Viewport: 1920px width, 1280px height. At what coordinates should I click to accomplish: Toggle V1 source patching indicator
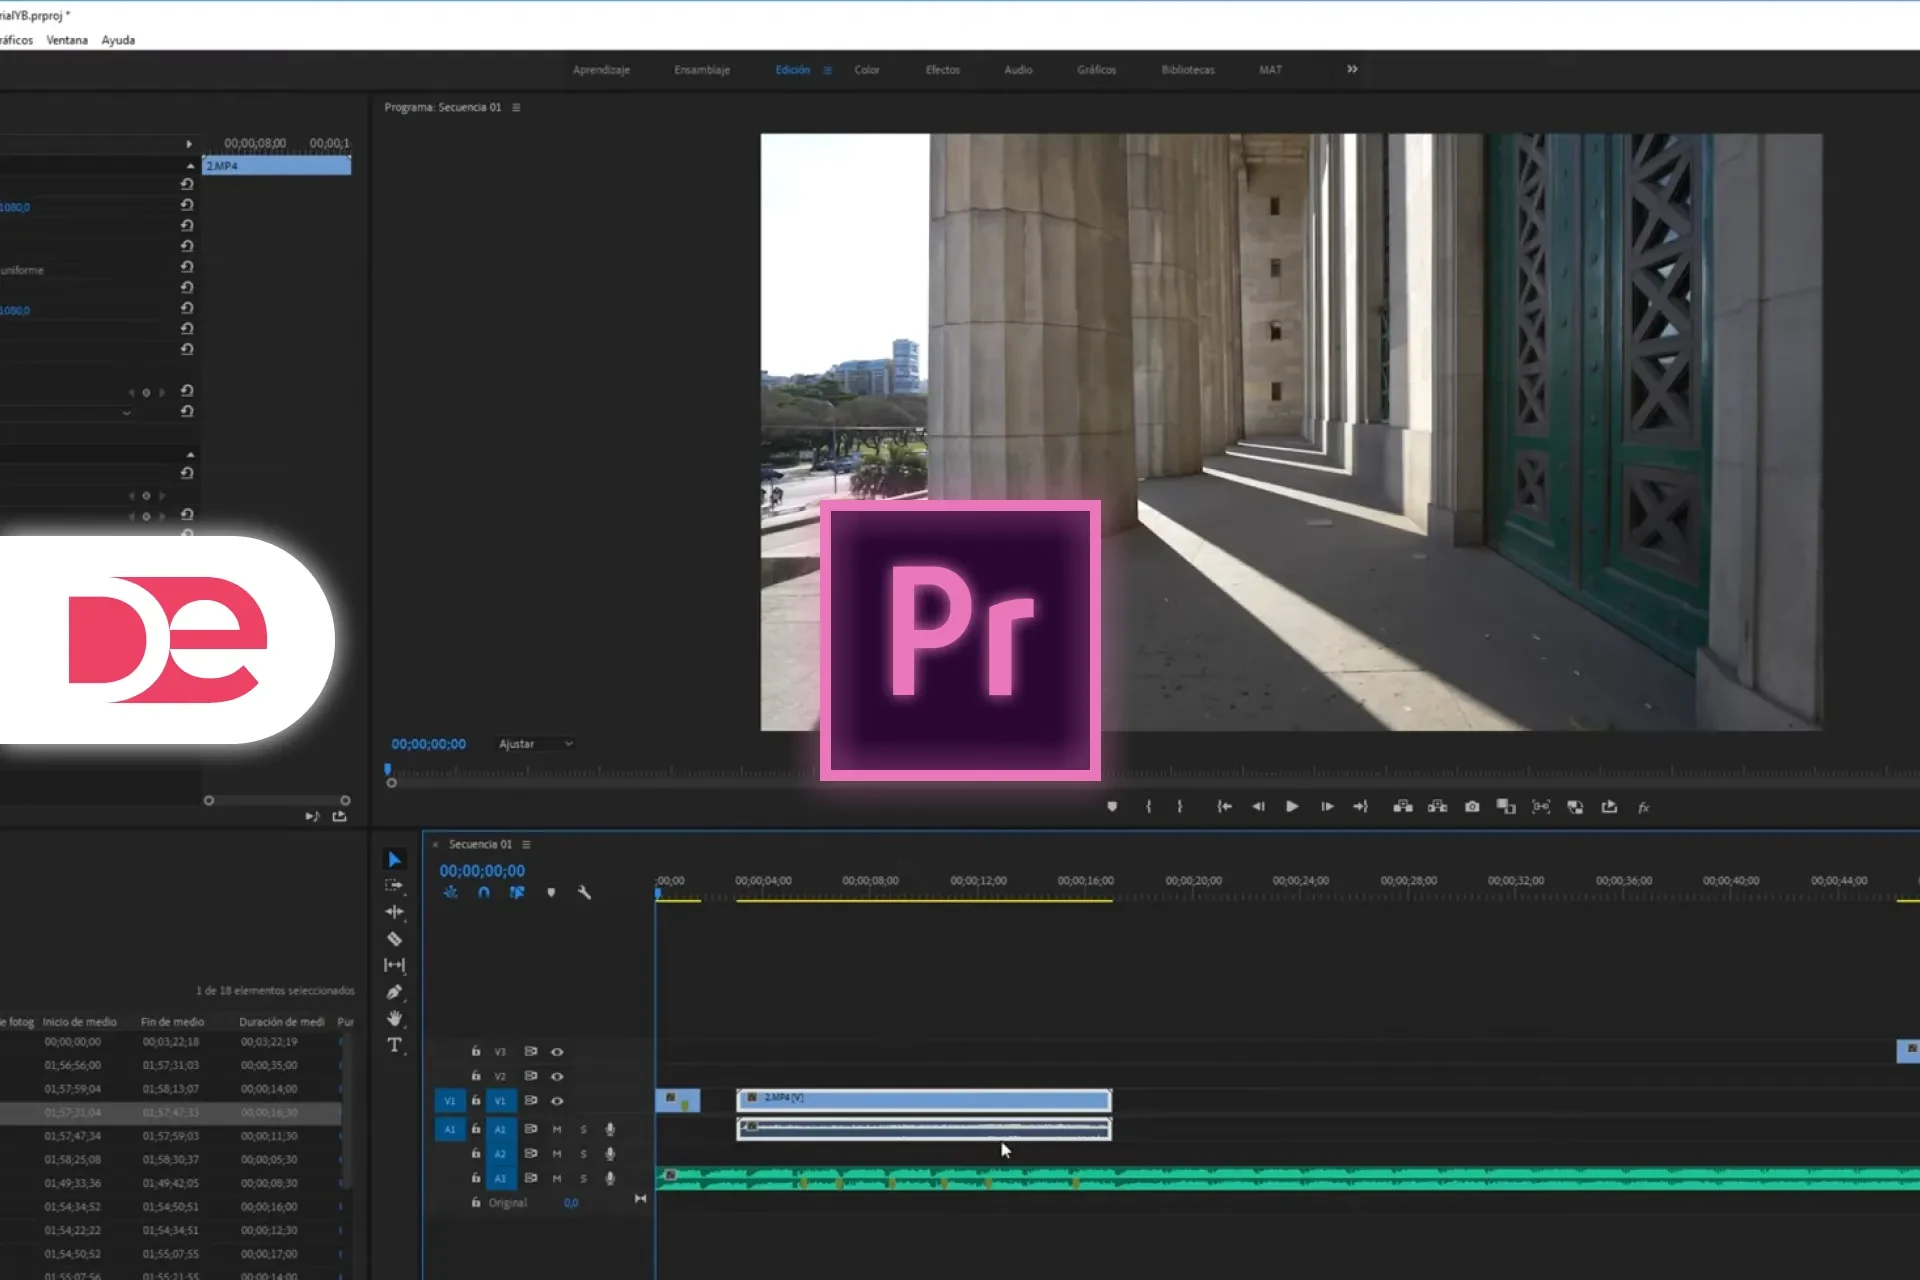[450, 1101]
